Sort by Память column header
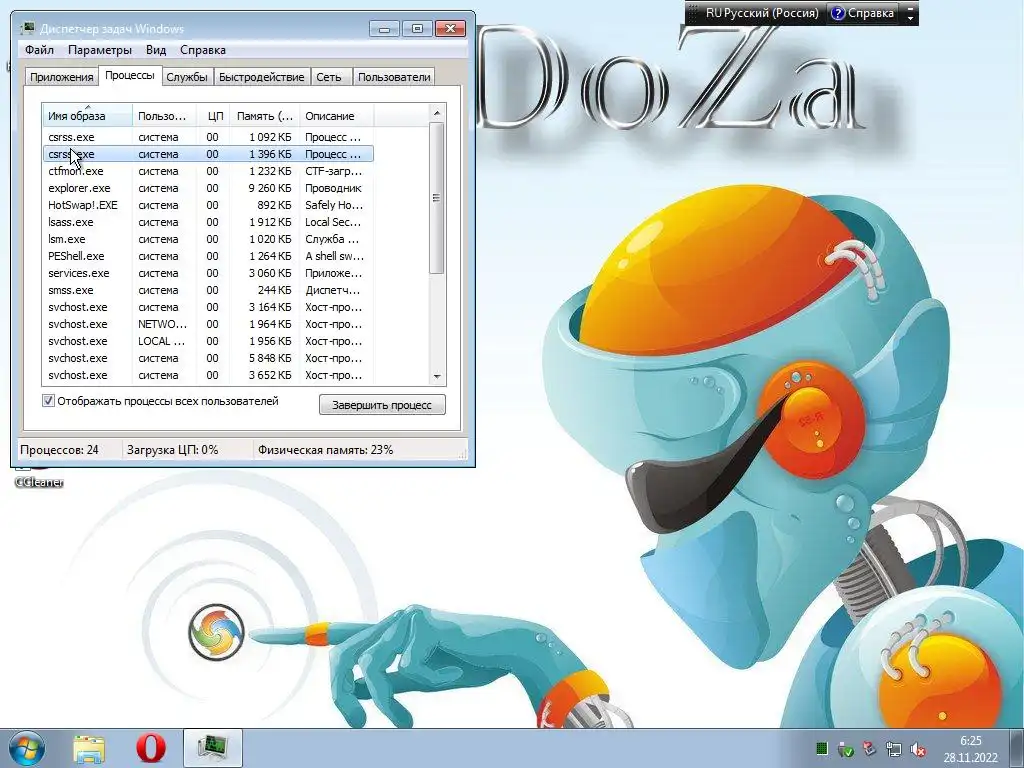This screenshot has height=768, width=1024. click(x=264, y=116)
